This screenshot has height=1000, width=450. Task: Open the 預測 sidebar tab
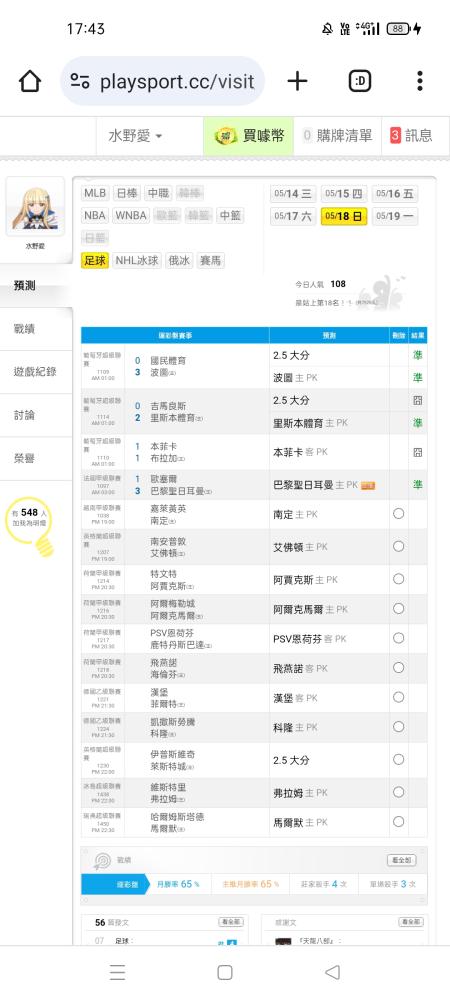coord(36,286)
